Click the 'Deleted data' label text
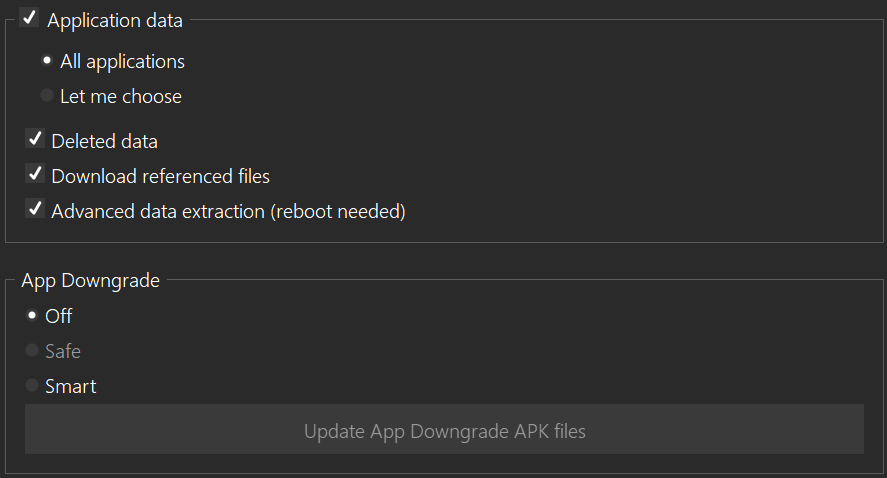 [x=104, y=142]
